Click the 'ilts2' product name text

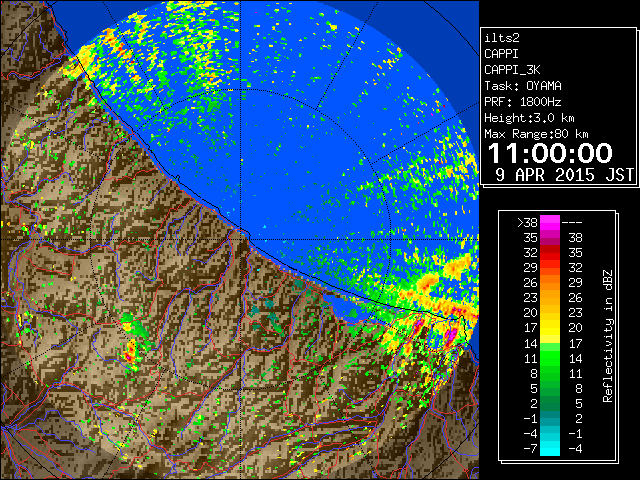click(x=502, y=38)
